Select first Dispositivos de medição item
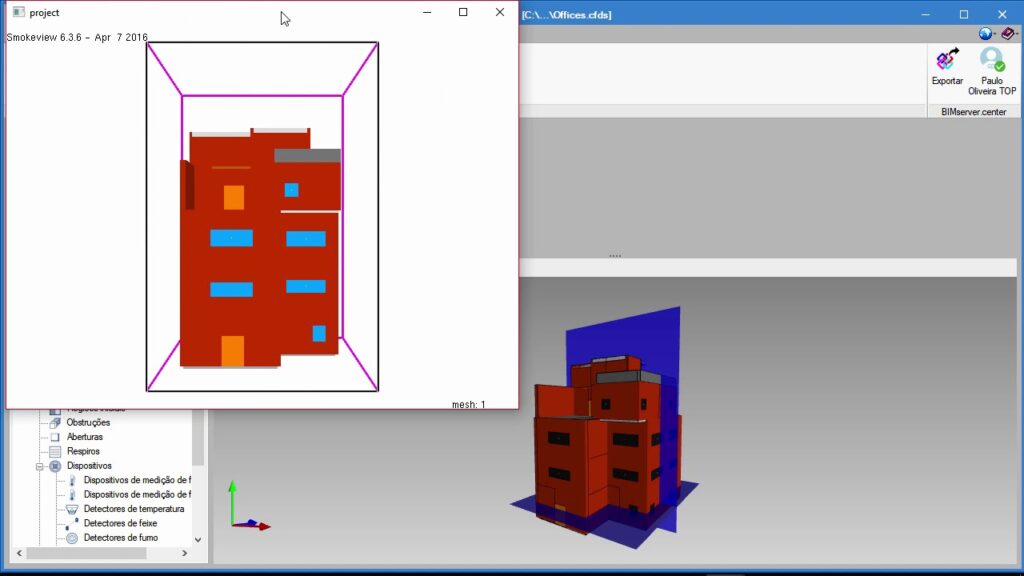Viewport: 1024px width, 576px height. [x=136, y=480]
